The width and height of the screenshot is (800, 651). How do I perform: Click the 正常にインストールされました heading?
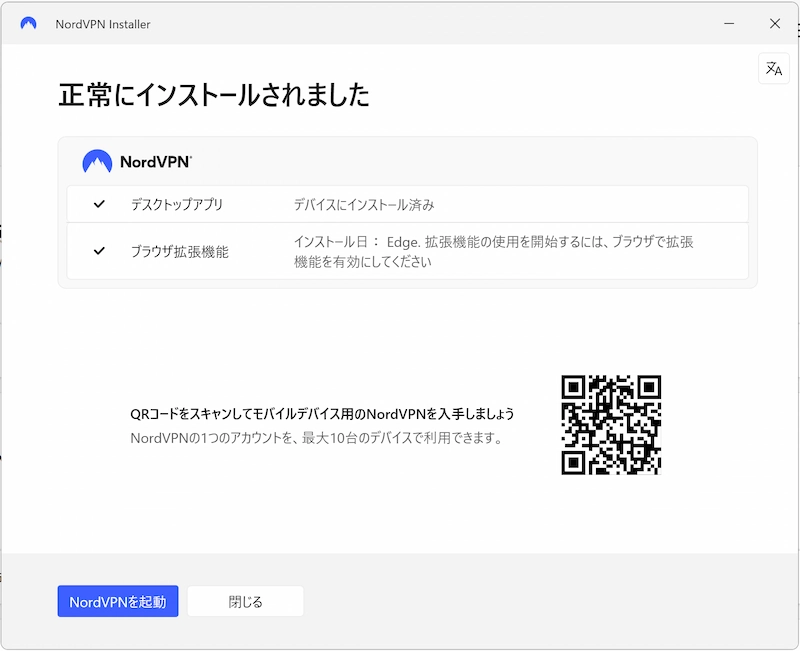click(x=214, y=95)
